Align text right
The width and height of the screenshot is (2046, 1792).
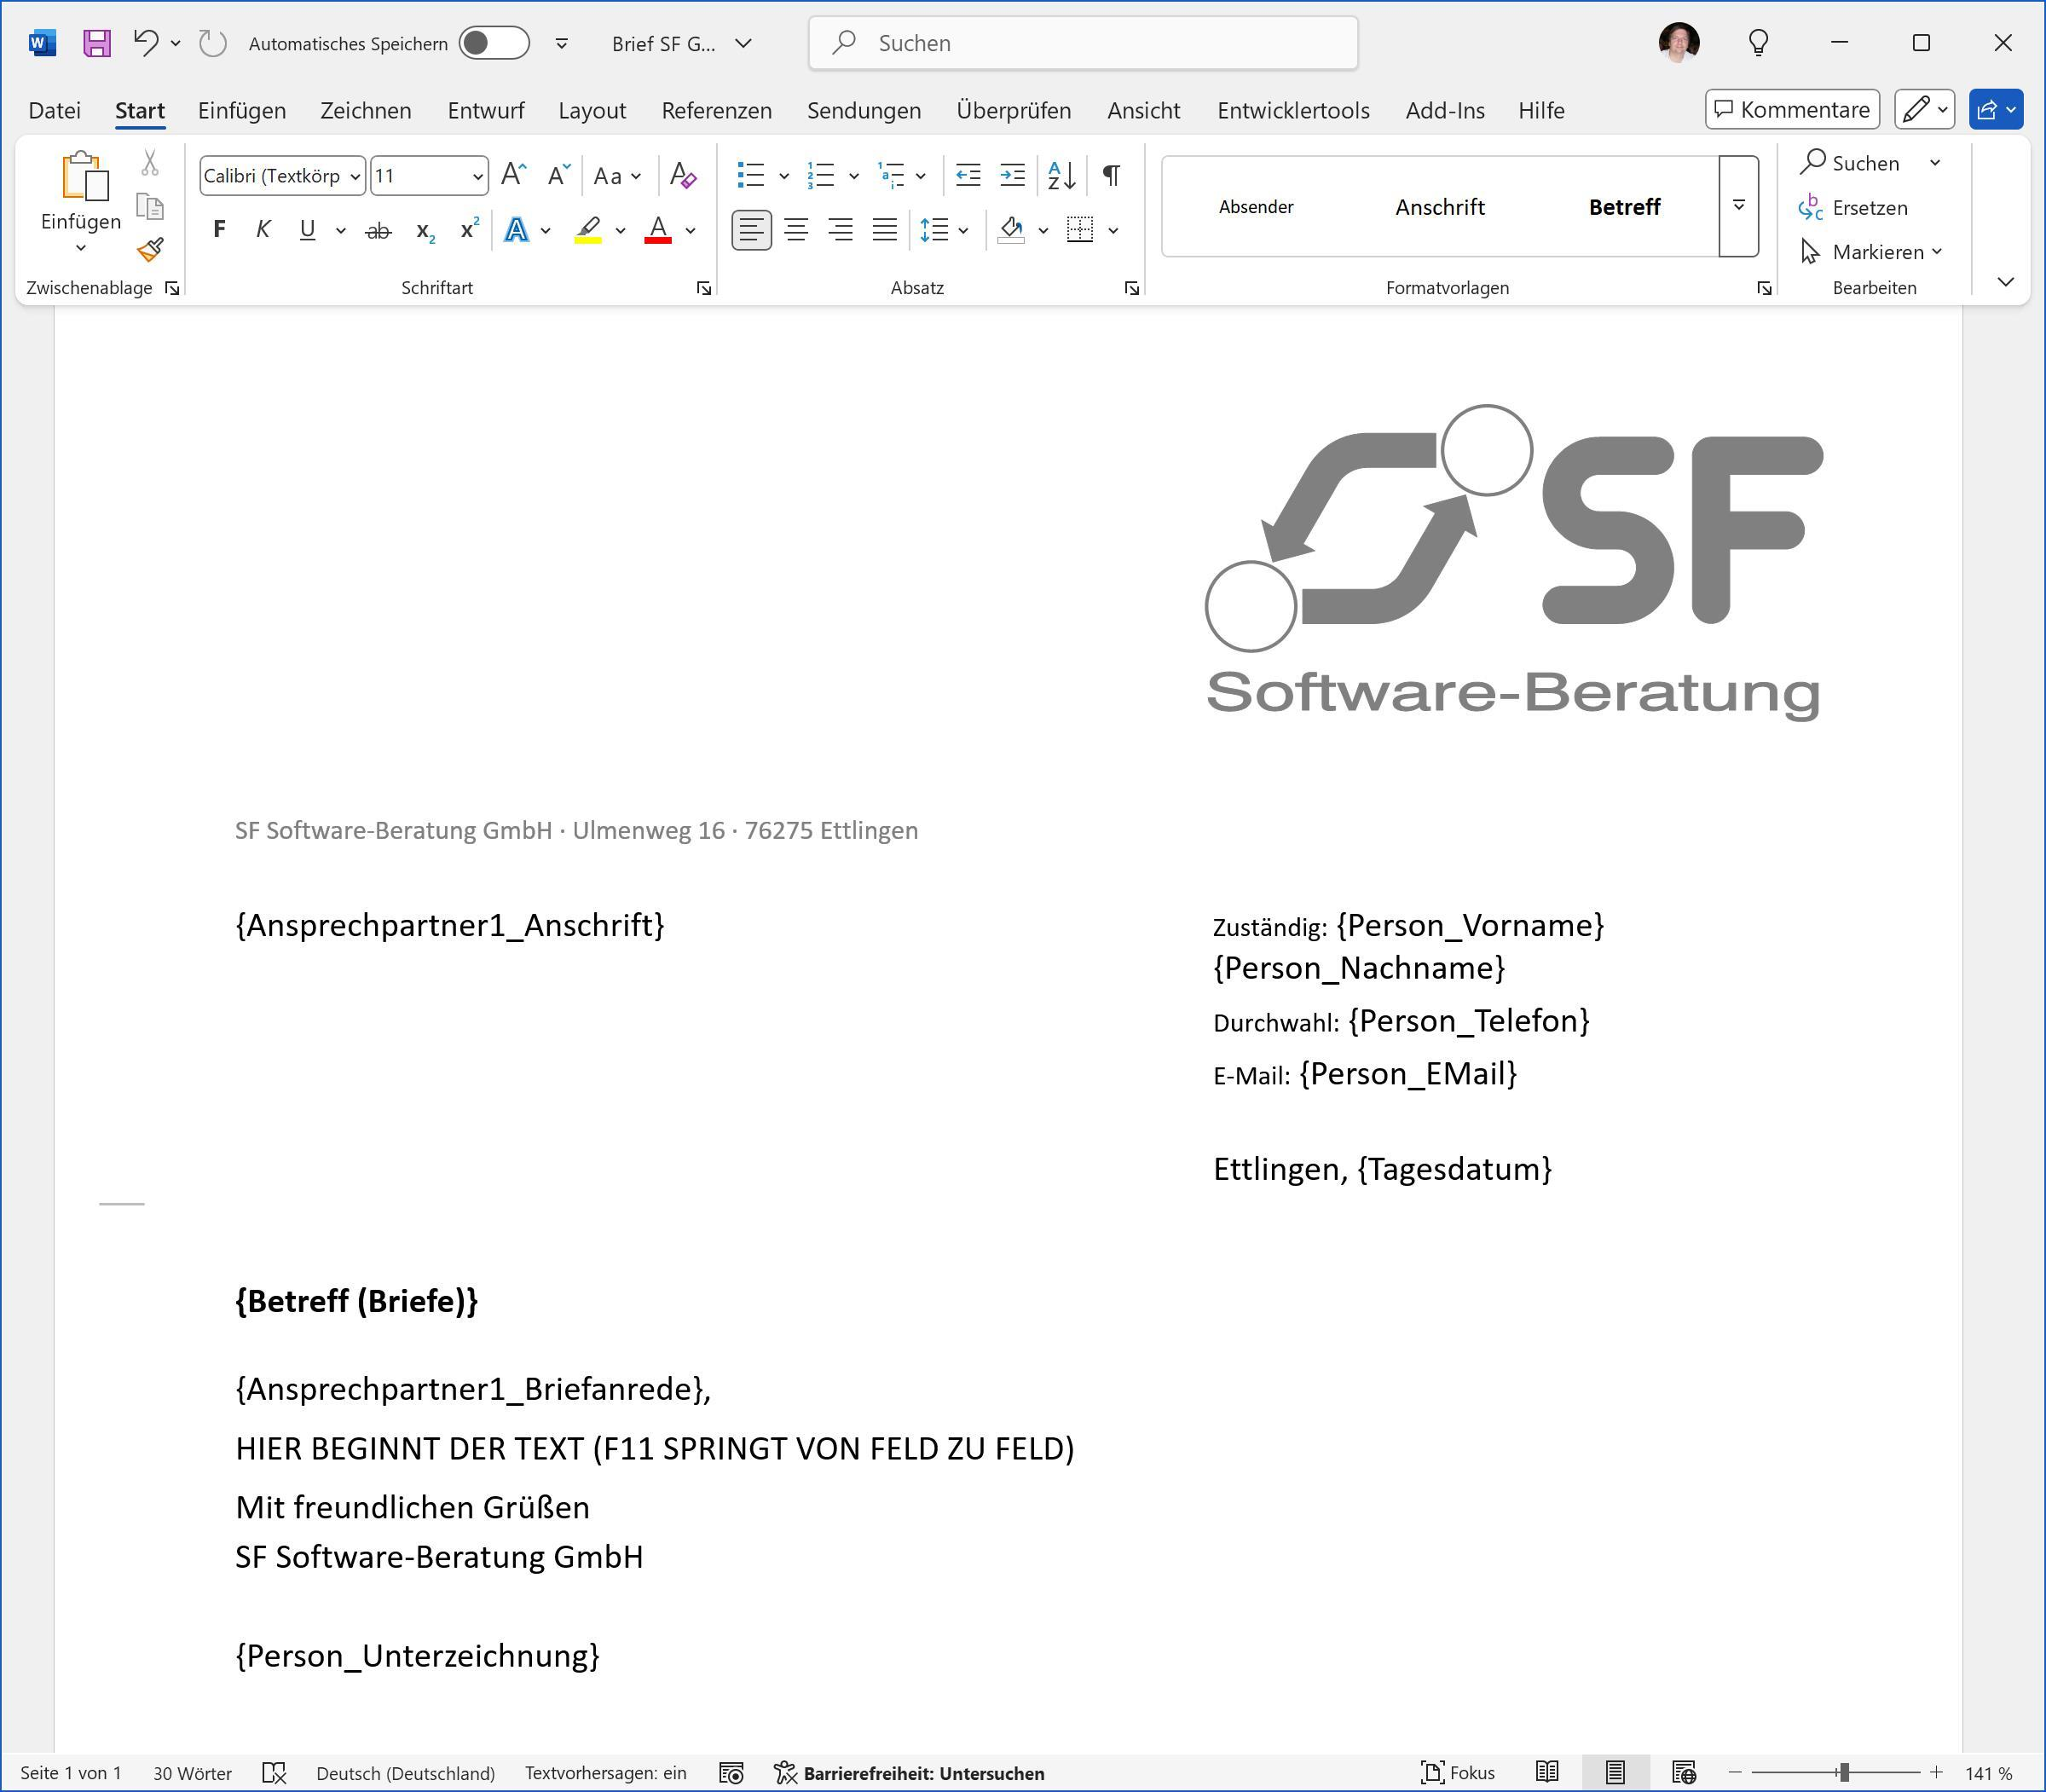pos(840,230)
